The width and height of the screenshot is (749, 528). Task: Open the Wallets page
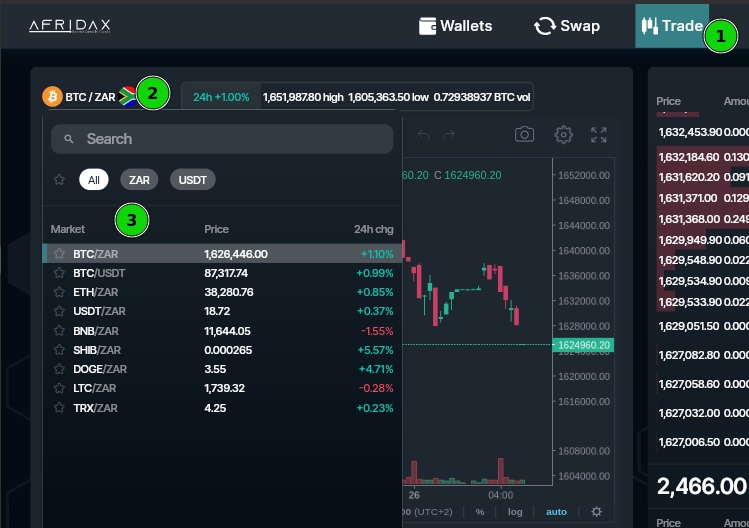point(455,26)
